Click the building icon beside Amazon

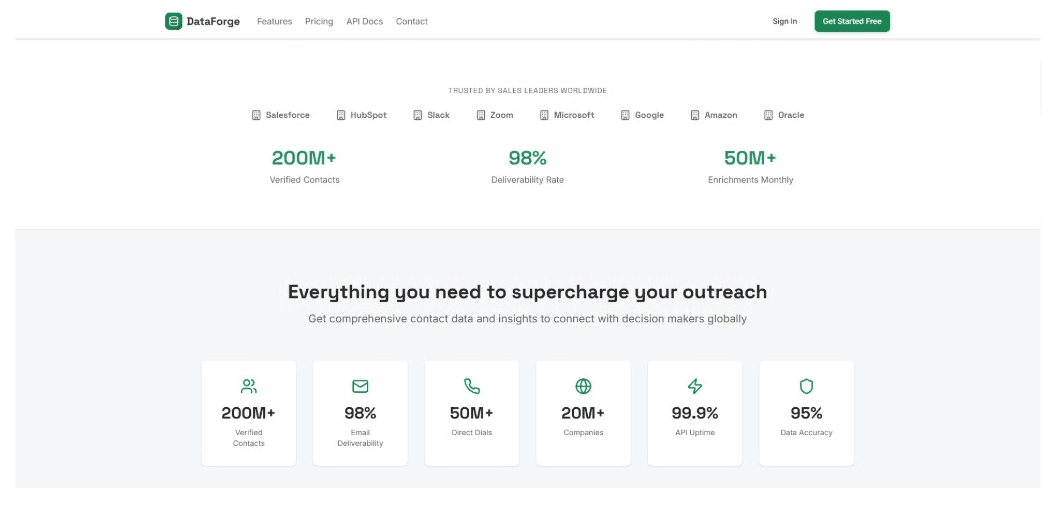[695, 115]
